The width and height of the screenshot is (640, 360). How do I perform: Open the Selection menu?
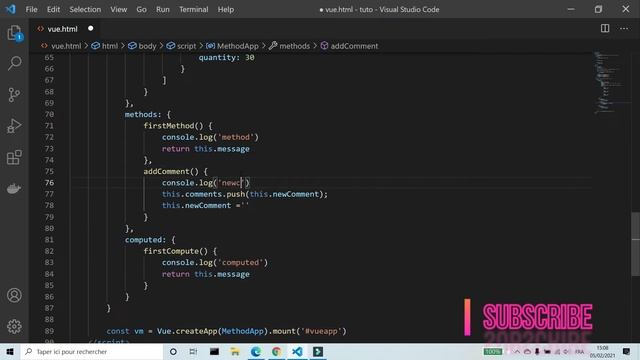(85, 9)
